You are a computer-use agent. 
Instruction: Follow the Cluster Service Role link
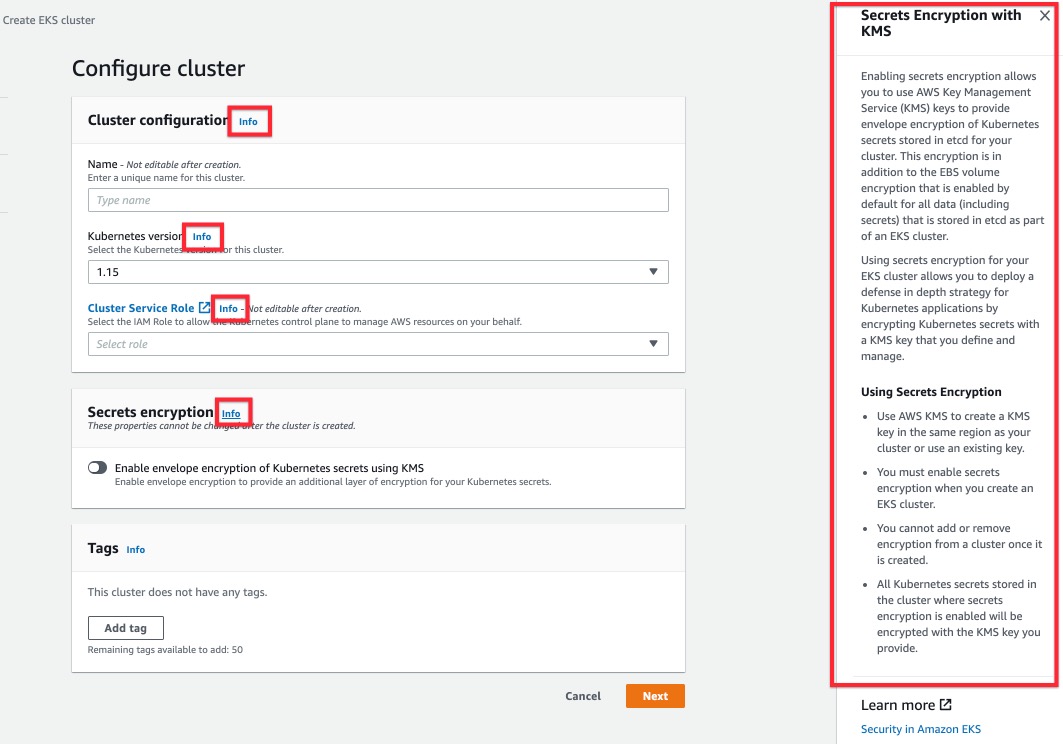141,308
